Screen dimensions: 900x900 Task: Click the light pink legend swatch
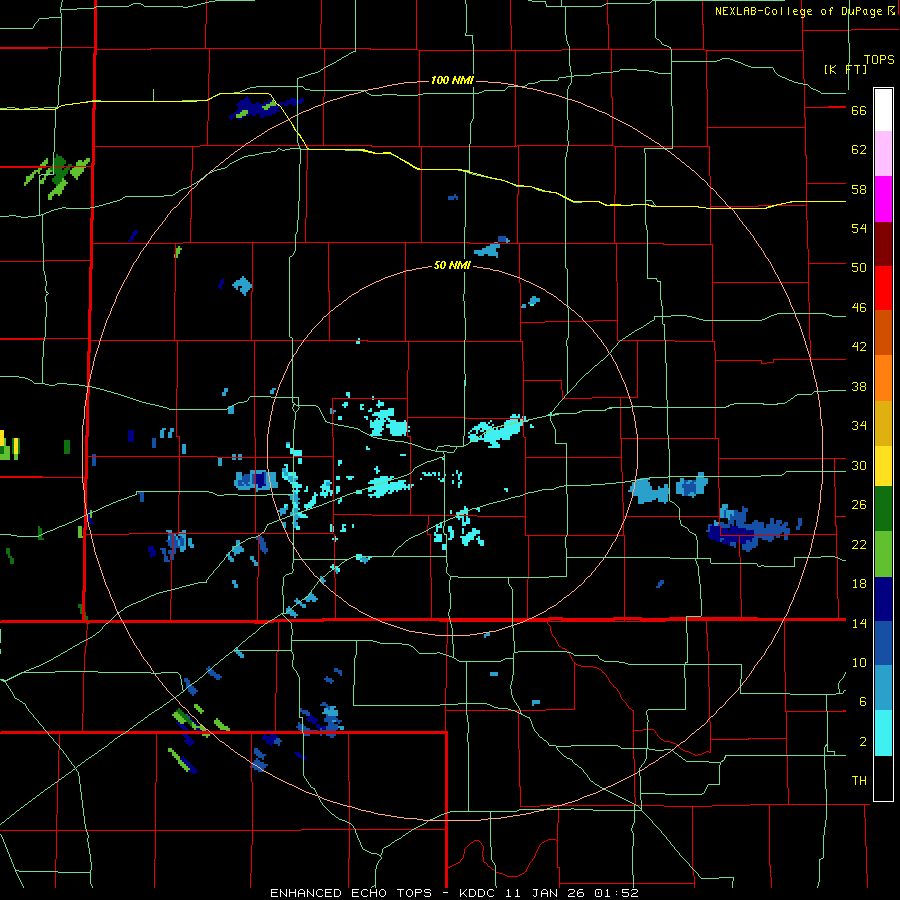pos(883,153)
